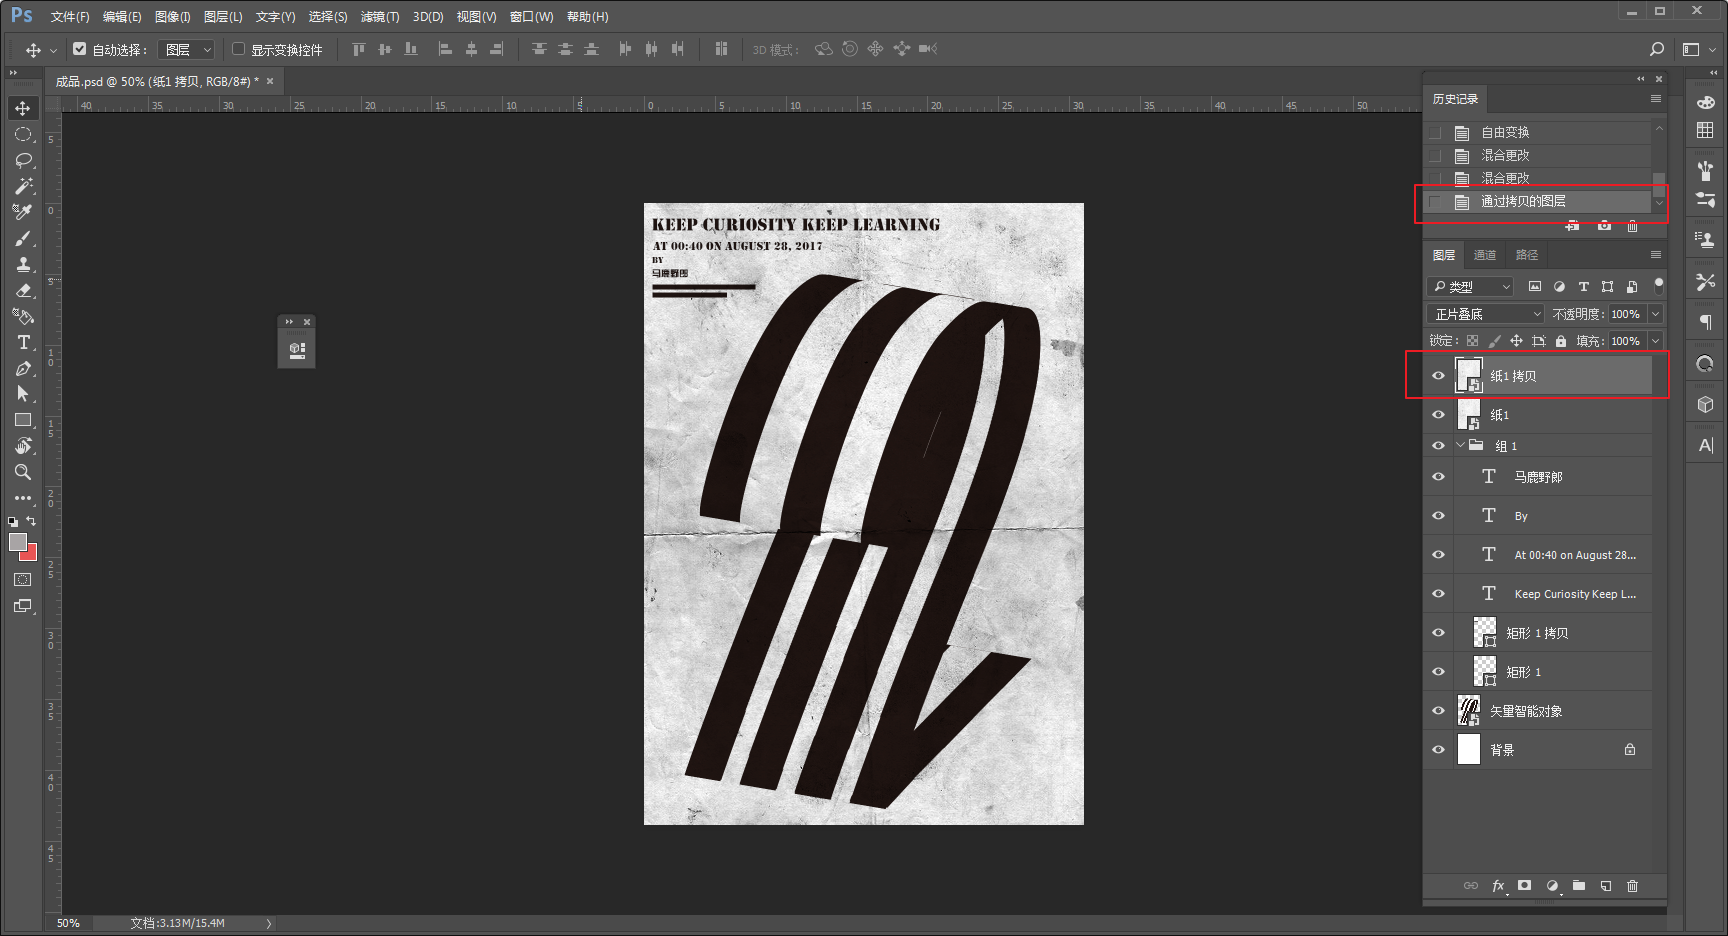Viewport: 1728px width, 936px height.
Task: Select the 自由变换 history state
Action: click(x=1505, y=132)
